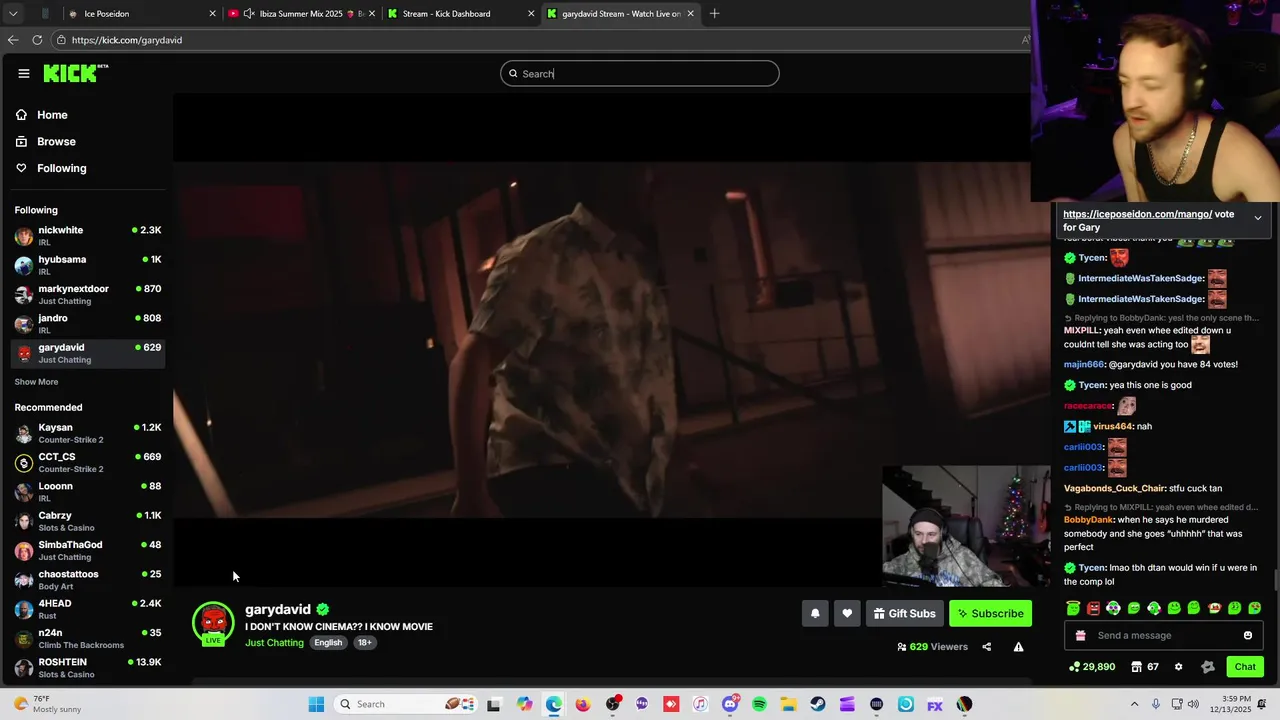Focus the Kick search box

[640, 73]
